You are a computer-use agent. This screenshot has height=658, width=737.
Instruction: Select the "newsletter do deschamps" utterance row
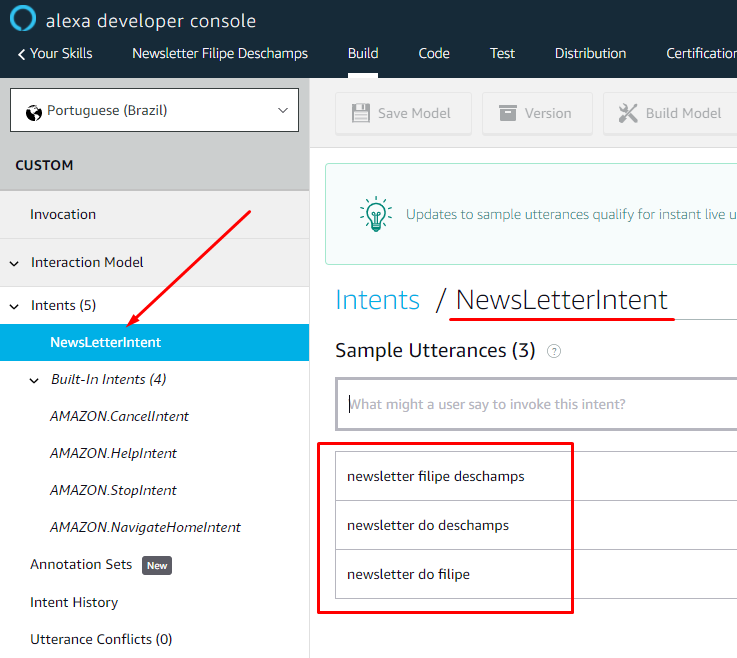(x=428, y=525)
